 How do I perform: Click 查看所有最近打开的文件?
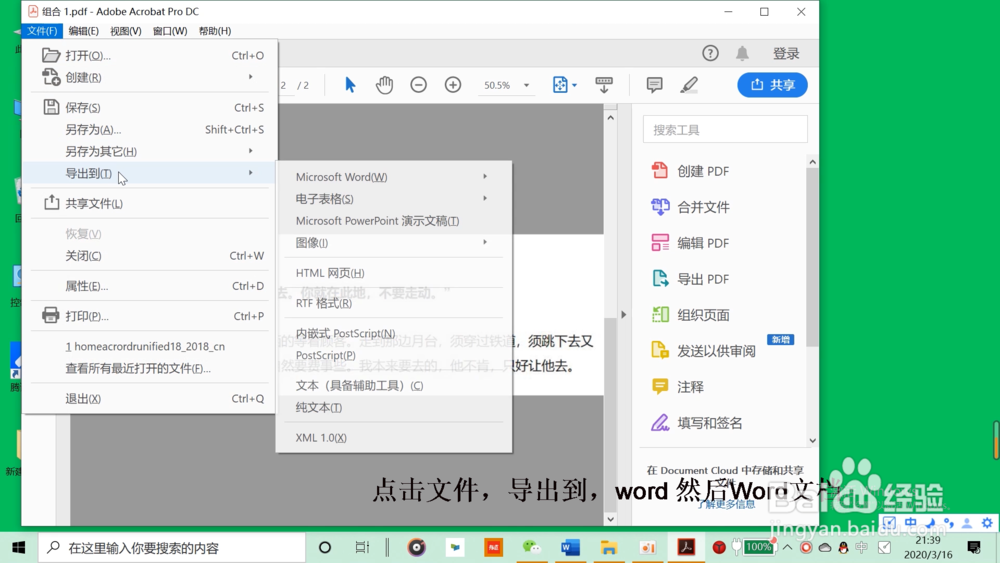(151, 368)
